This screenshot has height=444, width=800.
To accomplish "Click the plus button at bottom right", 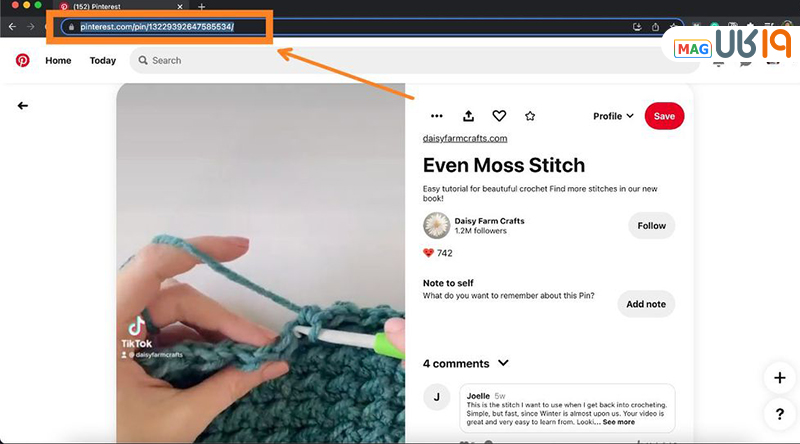I will click(779, 378).
